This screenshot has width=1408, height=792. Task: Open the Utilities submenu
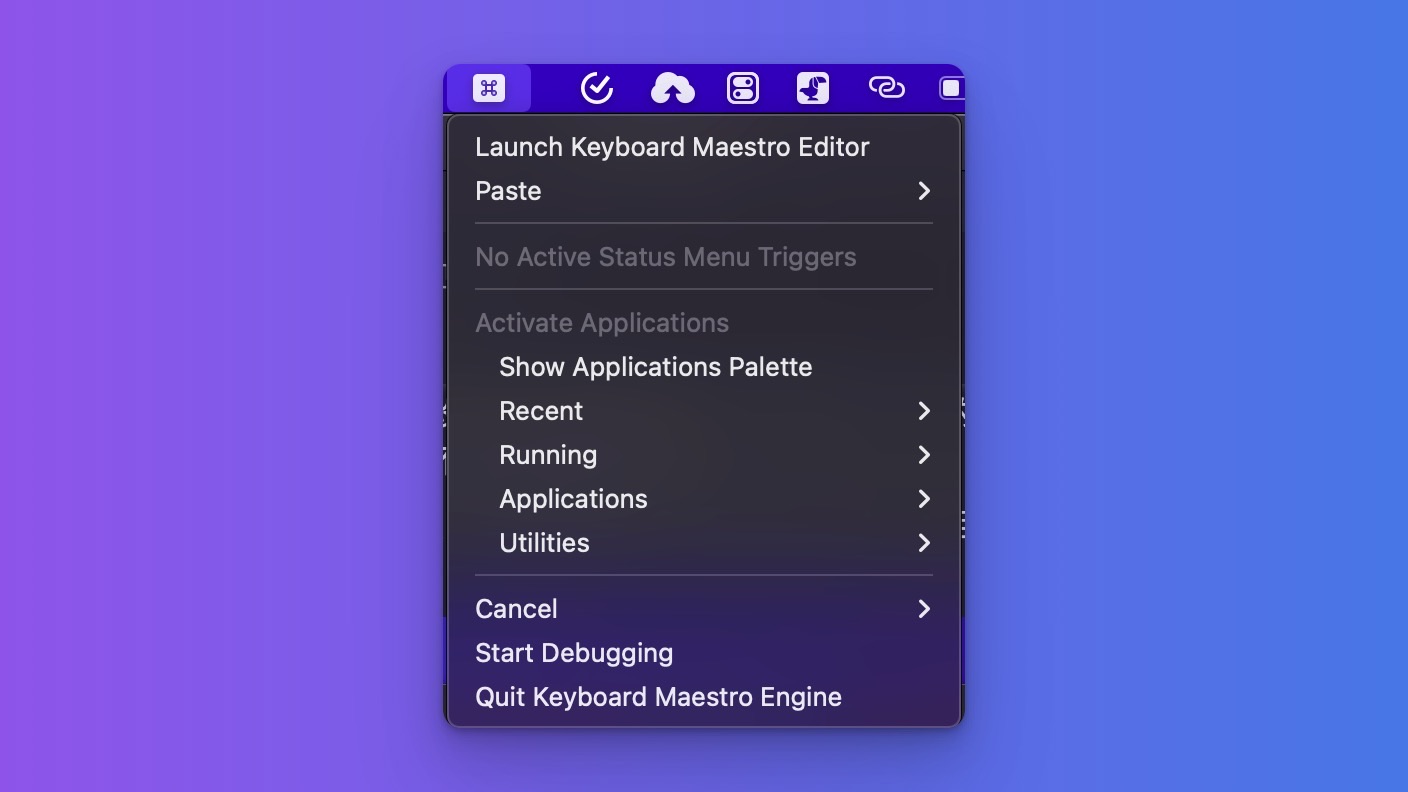[704, 543]
